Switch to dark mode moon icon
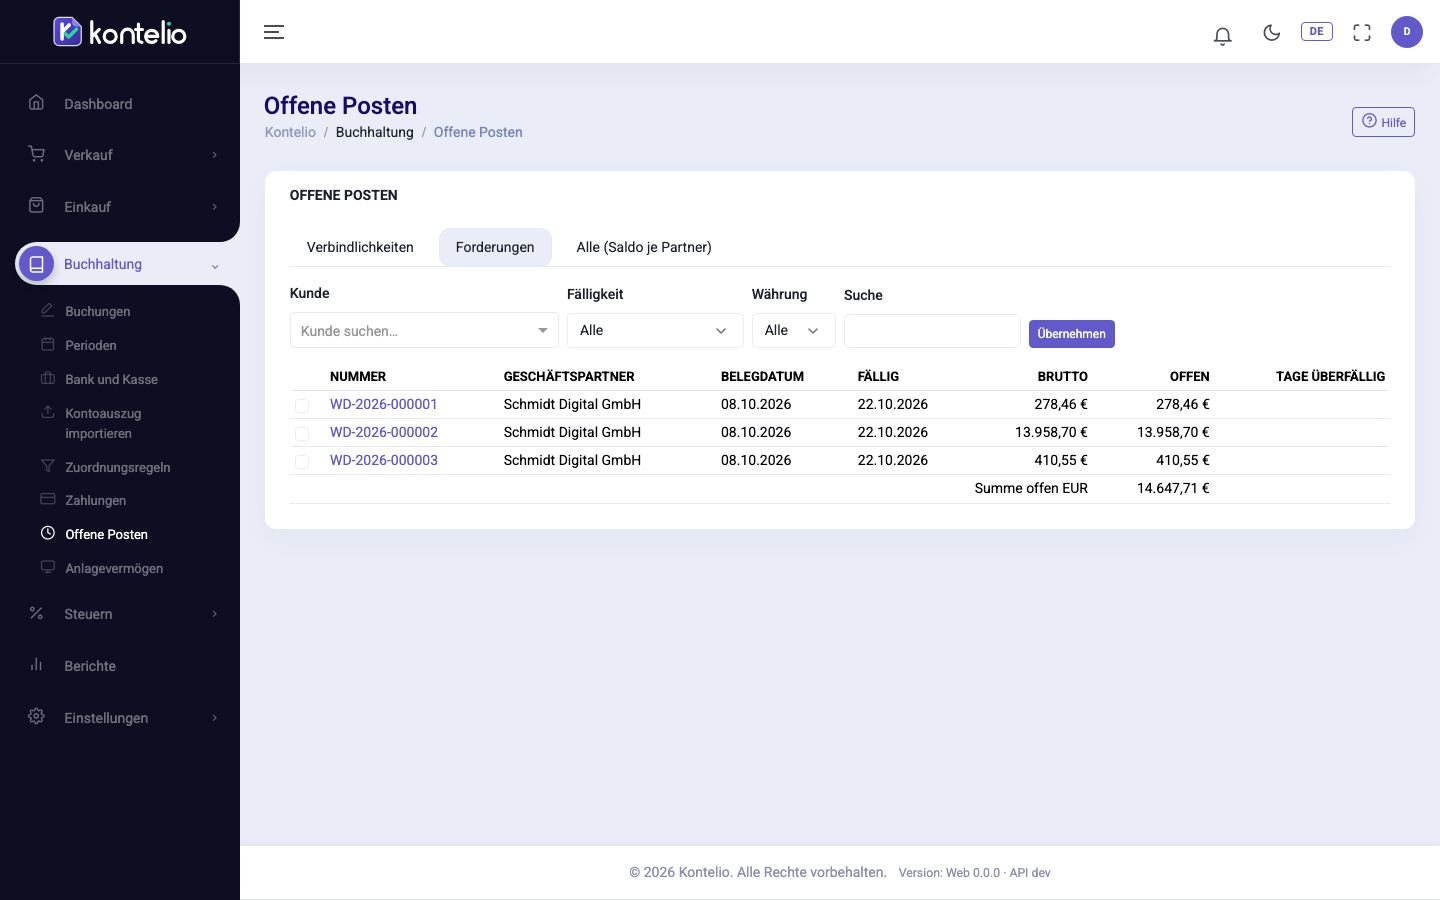1440x900 pixels. (x=1272, y=32)
